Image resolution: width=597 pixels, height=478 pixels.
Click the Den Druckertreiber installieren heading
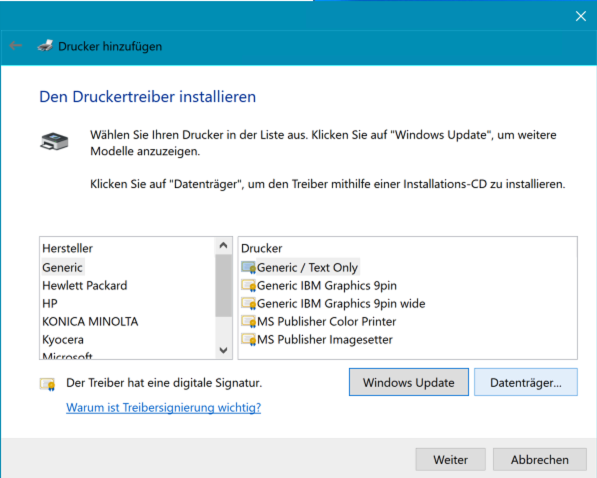[147, 97]
